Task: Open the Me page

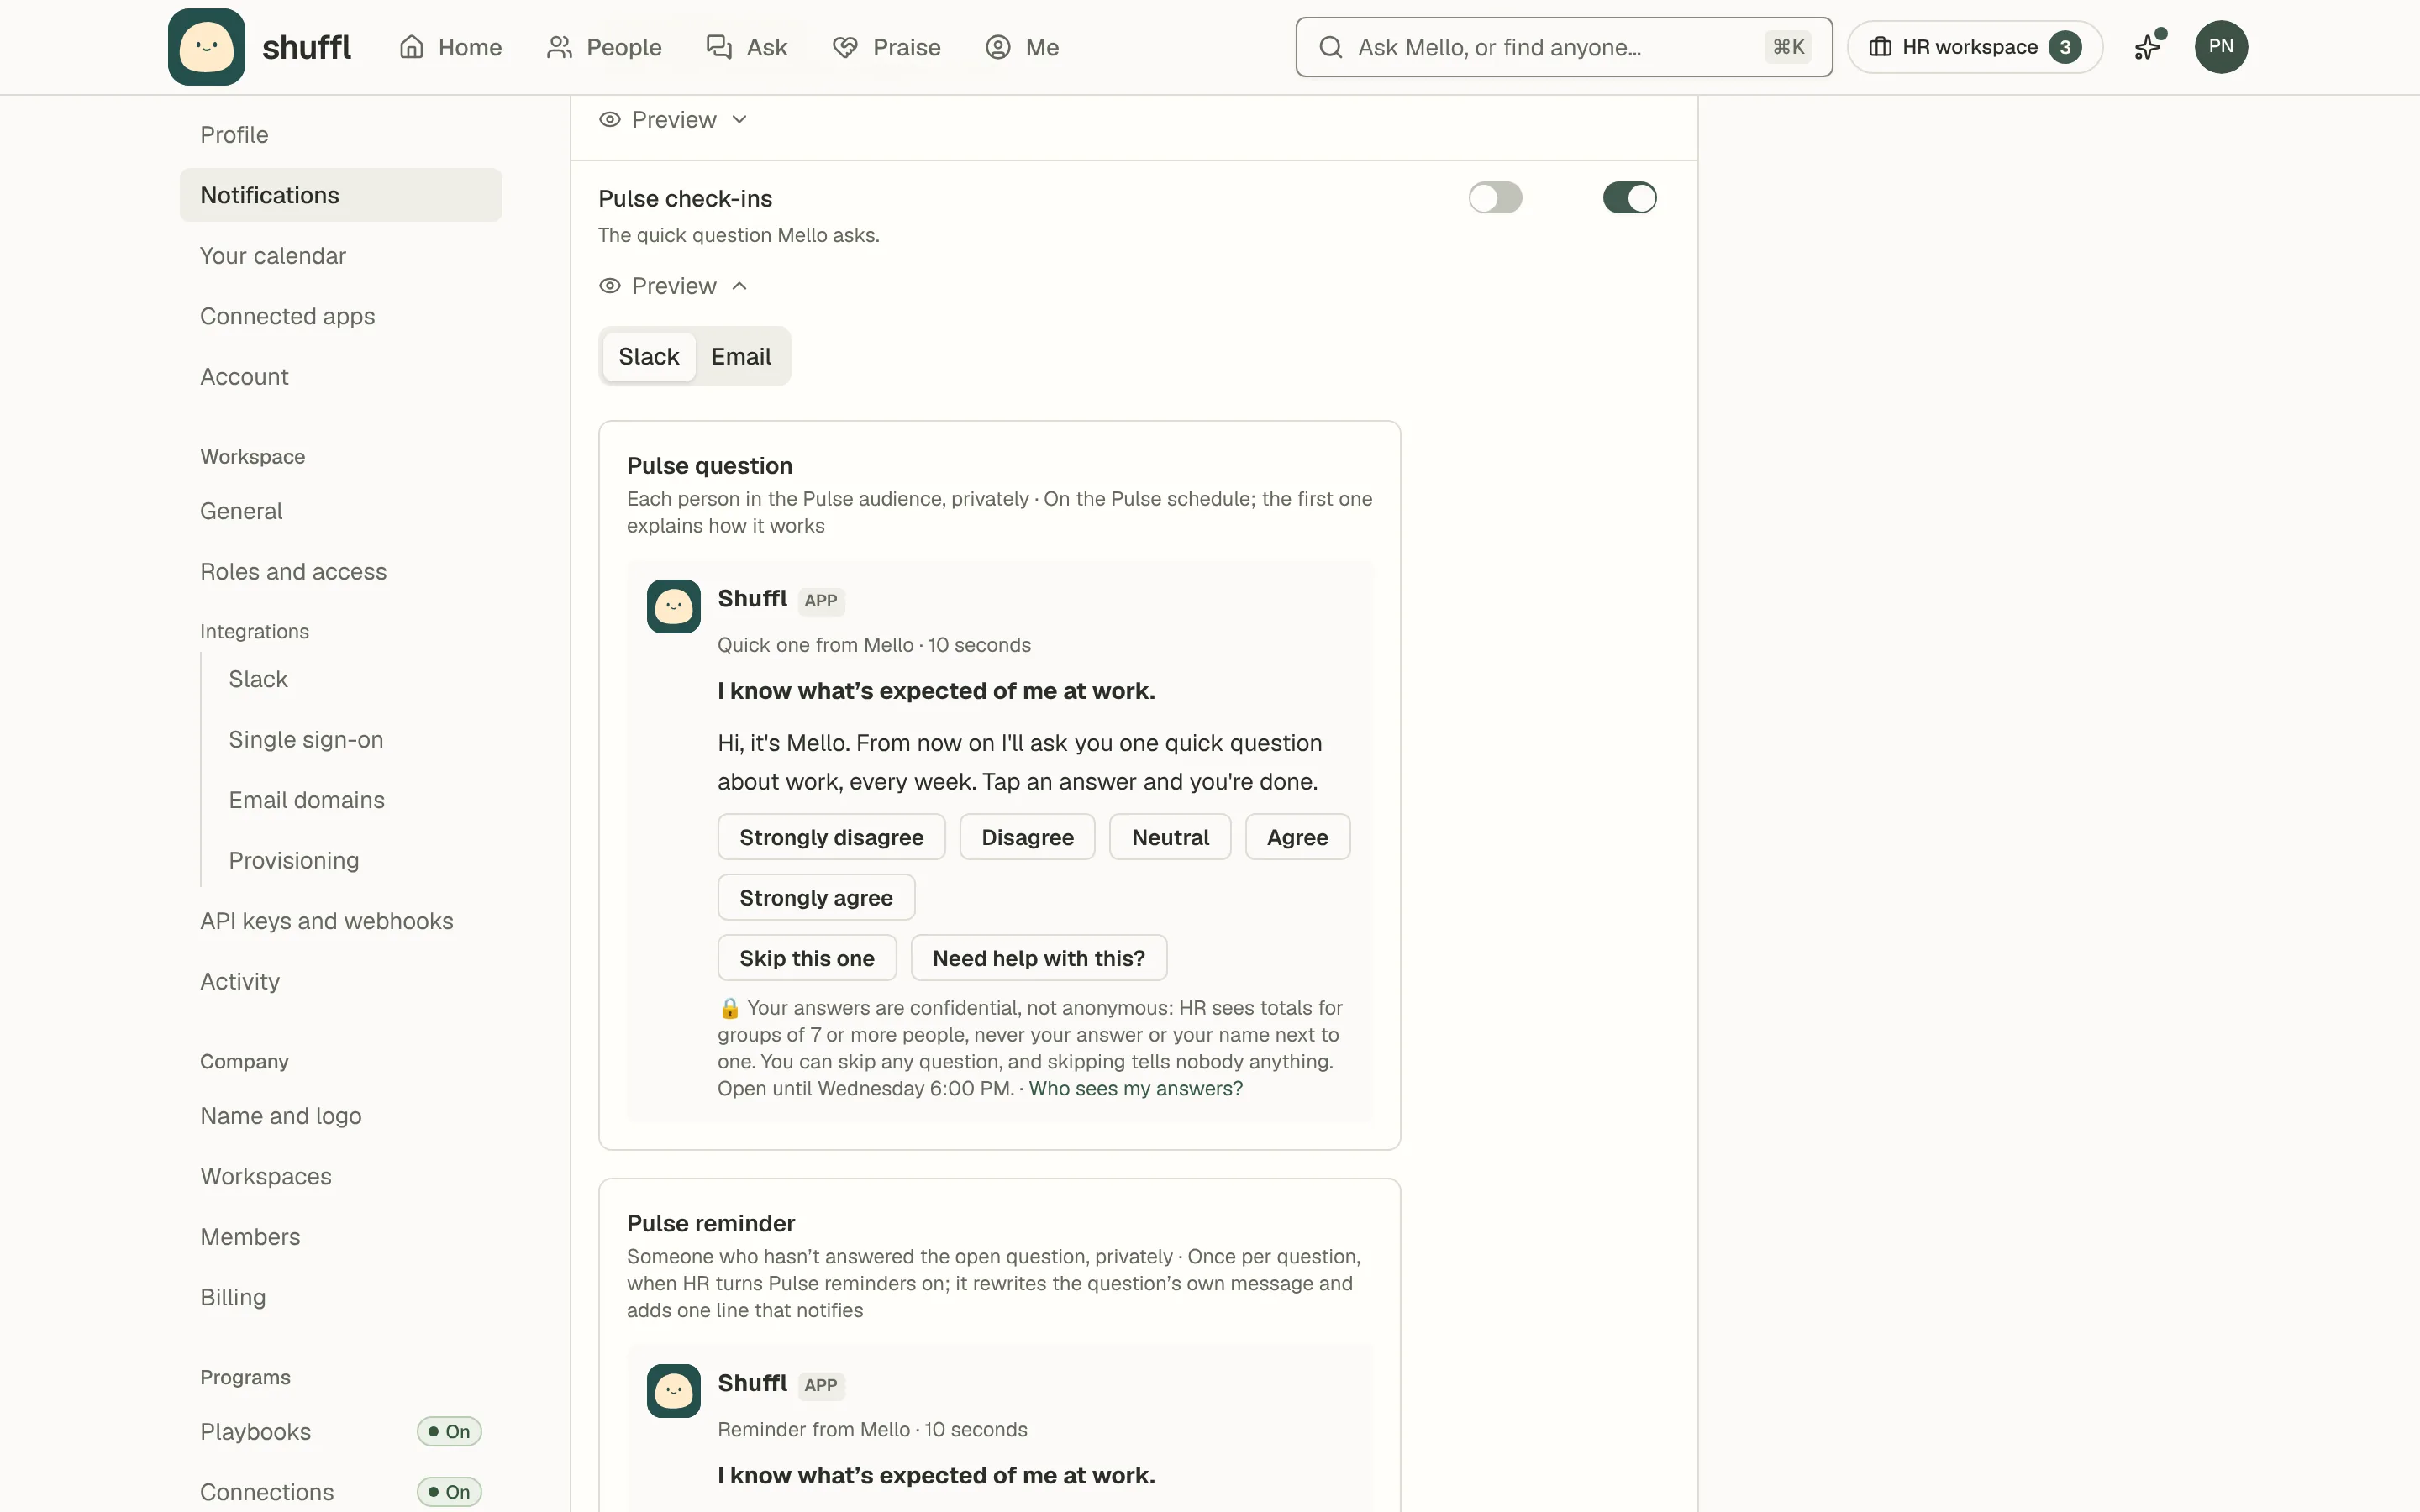Action: click(x=1022, y=47)
